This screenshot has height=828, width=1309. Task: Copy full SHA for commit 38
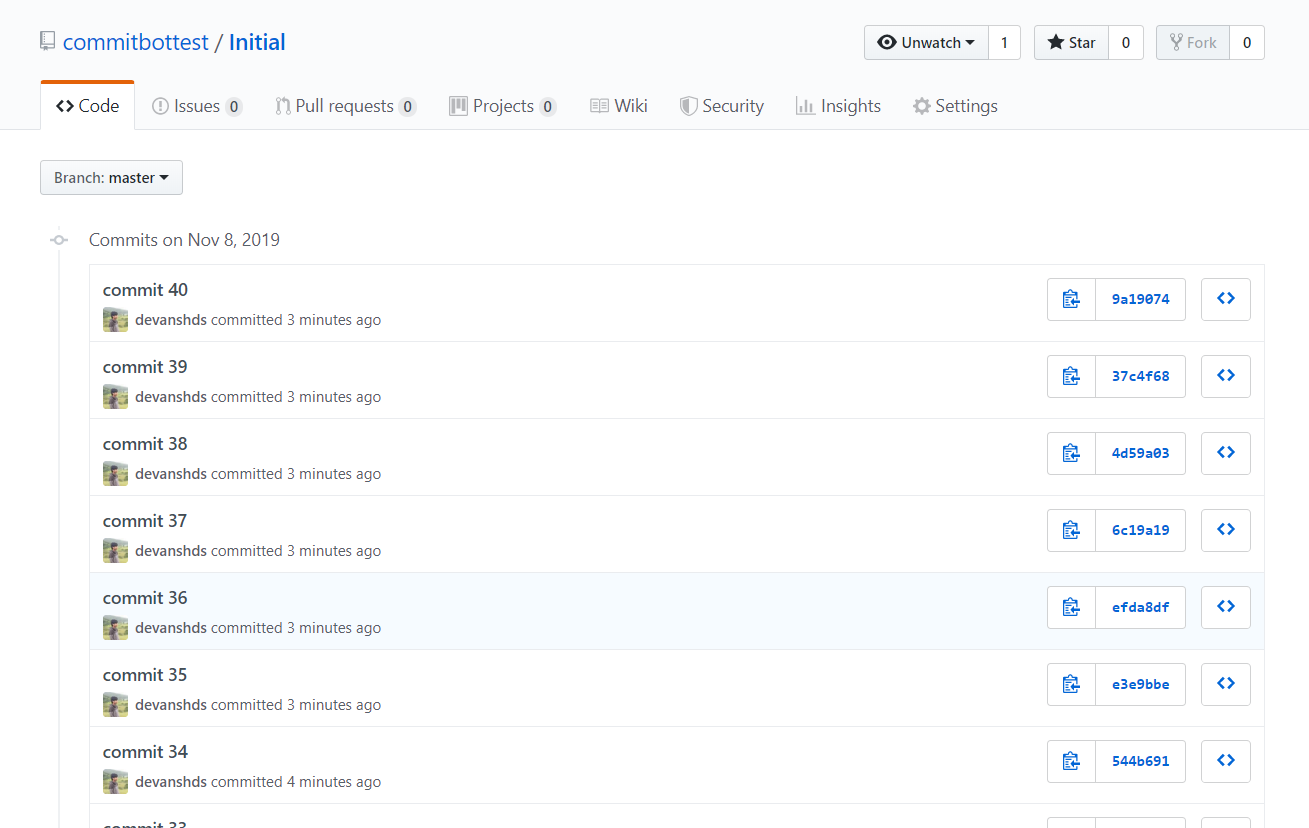pos(1072,453)
